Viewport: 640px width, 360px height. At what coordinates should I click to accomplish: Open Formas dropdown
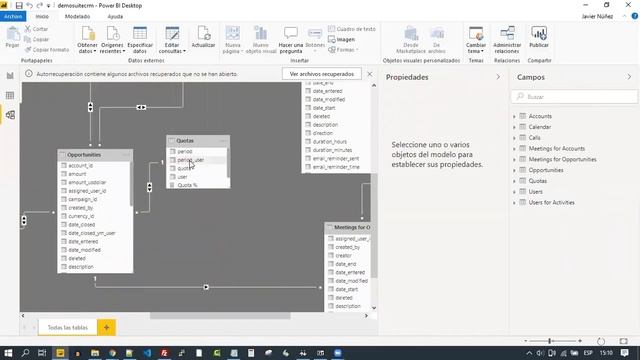(x=344, y=49)
